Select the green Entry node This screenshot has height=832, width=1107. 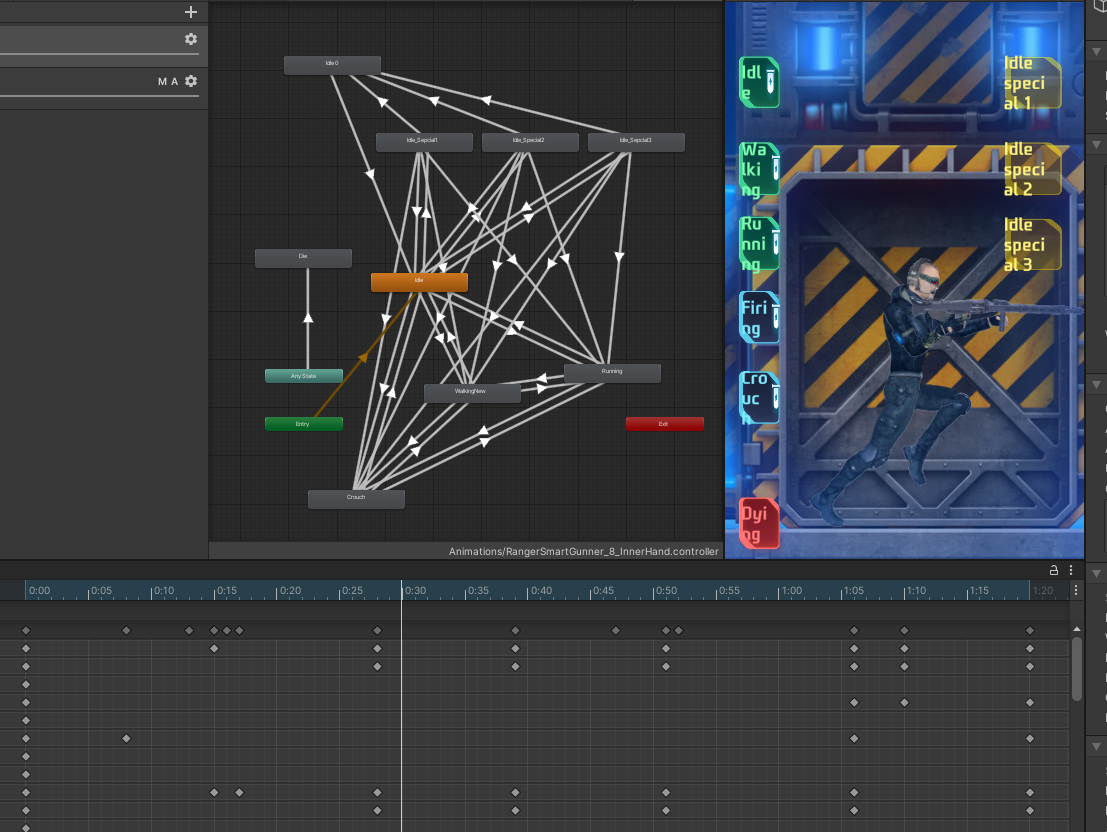point(303,424)
